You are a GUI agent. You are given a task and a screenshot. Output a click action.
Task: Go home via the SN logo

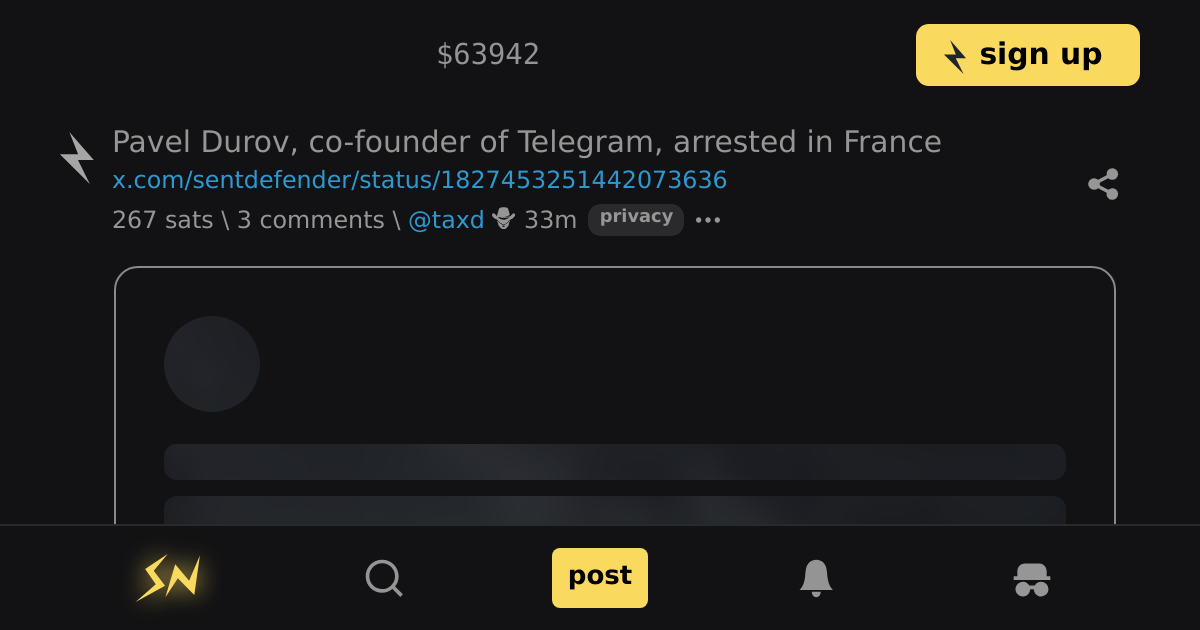pos(169,578)
